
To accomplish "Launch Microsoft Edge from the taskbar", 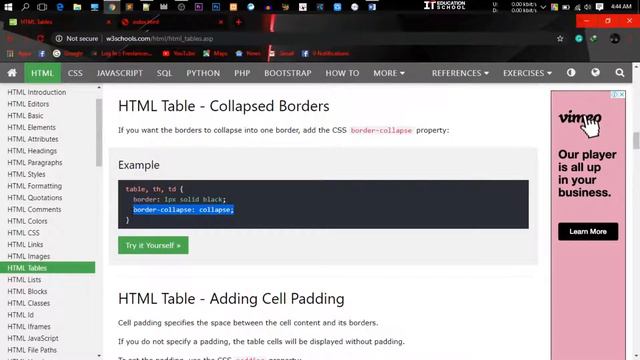I will [x=60, y=7].
